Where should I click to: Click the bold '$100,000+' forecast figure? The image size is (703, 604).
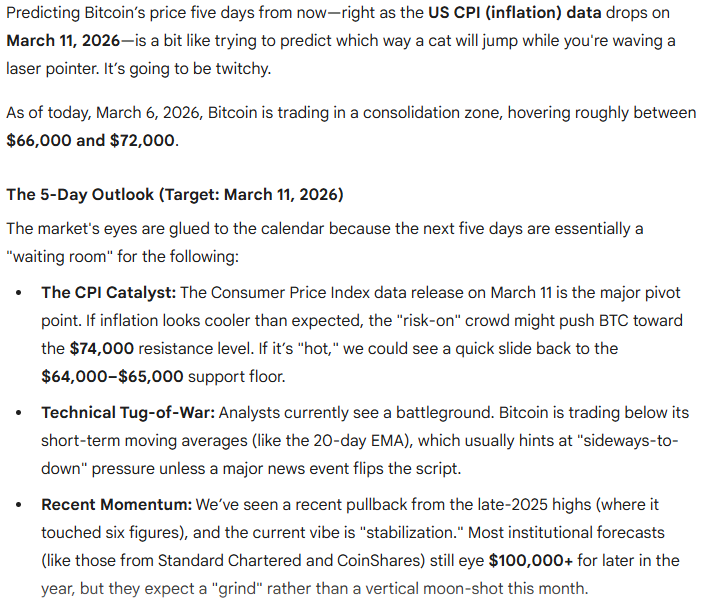coord(531,561)
